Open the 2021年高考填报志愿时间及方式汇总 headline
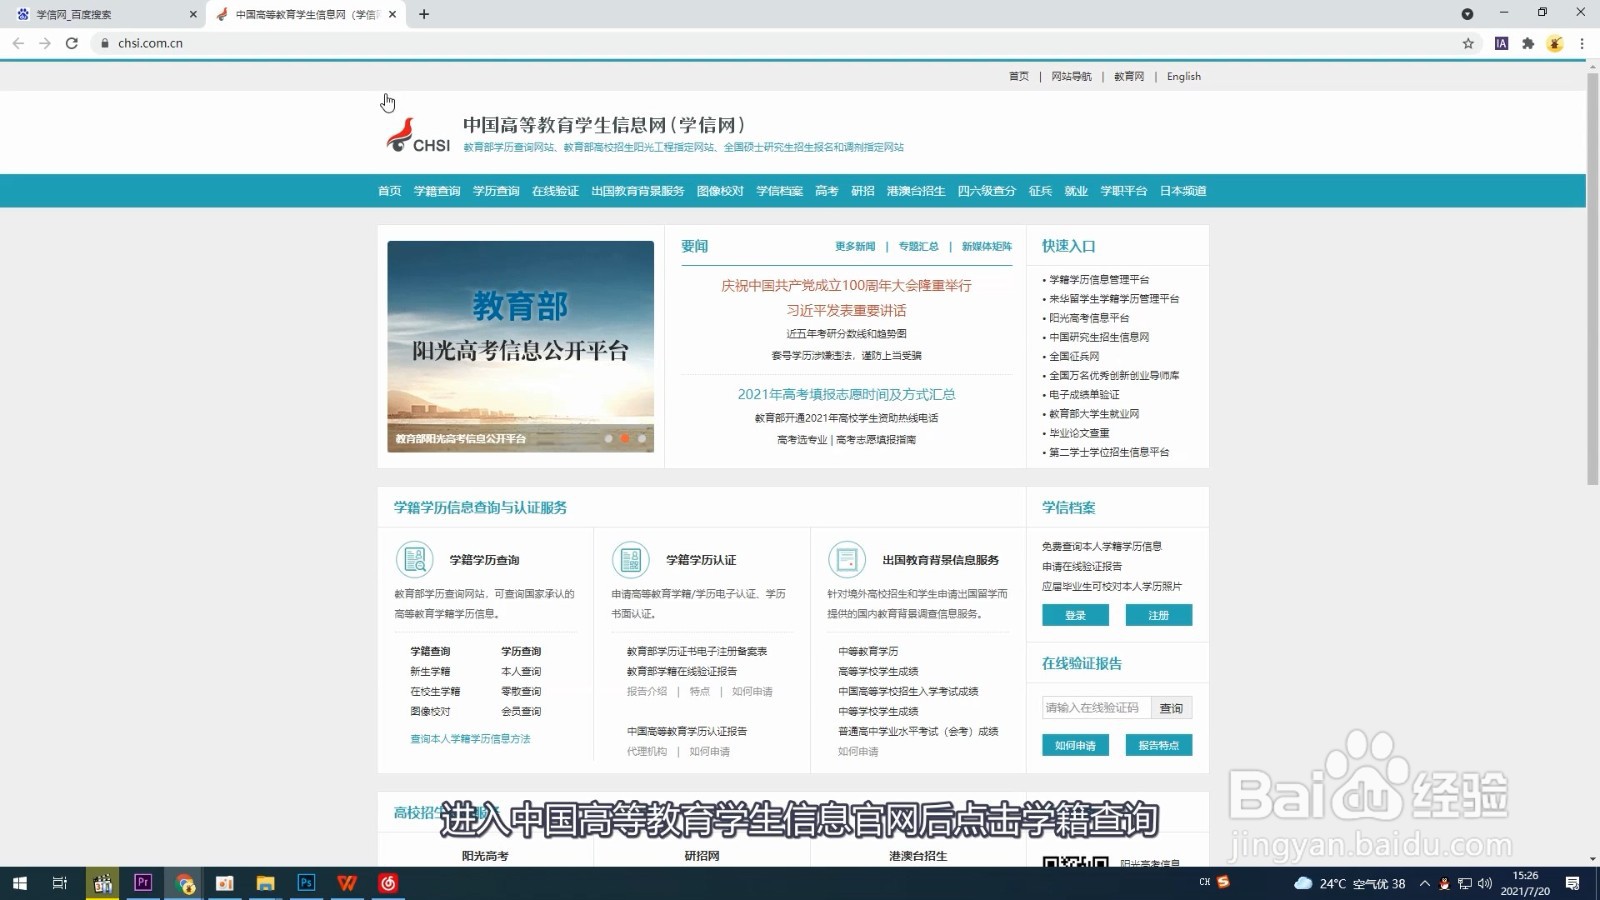1600x900 pixels. (846, 394)
